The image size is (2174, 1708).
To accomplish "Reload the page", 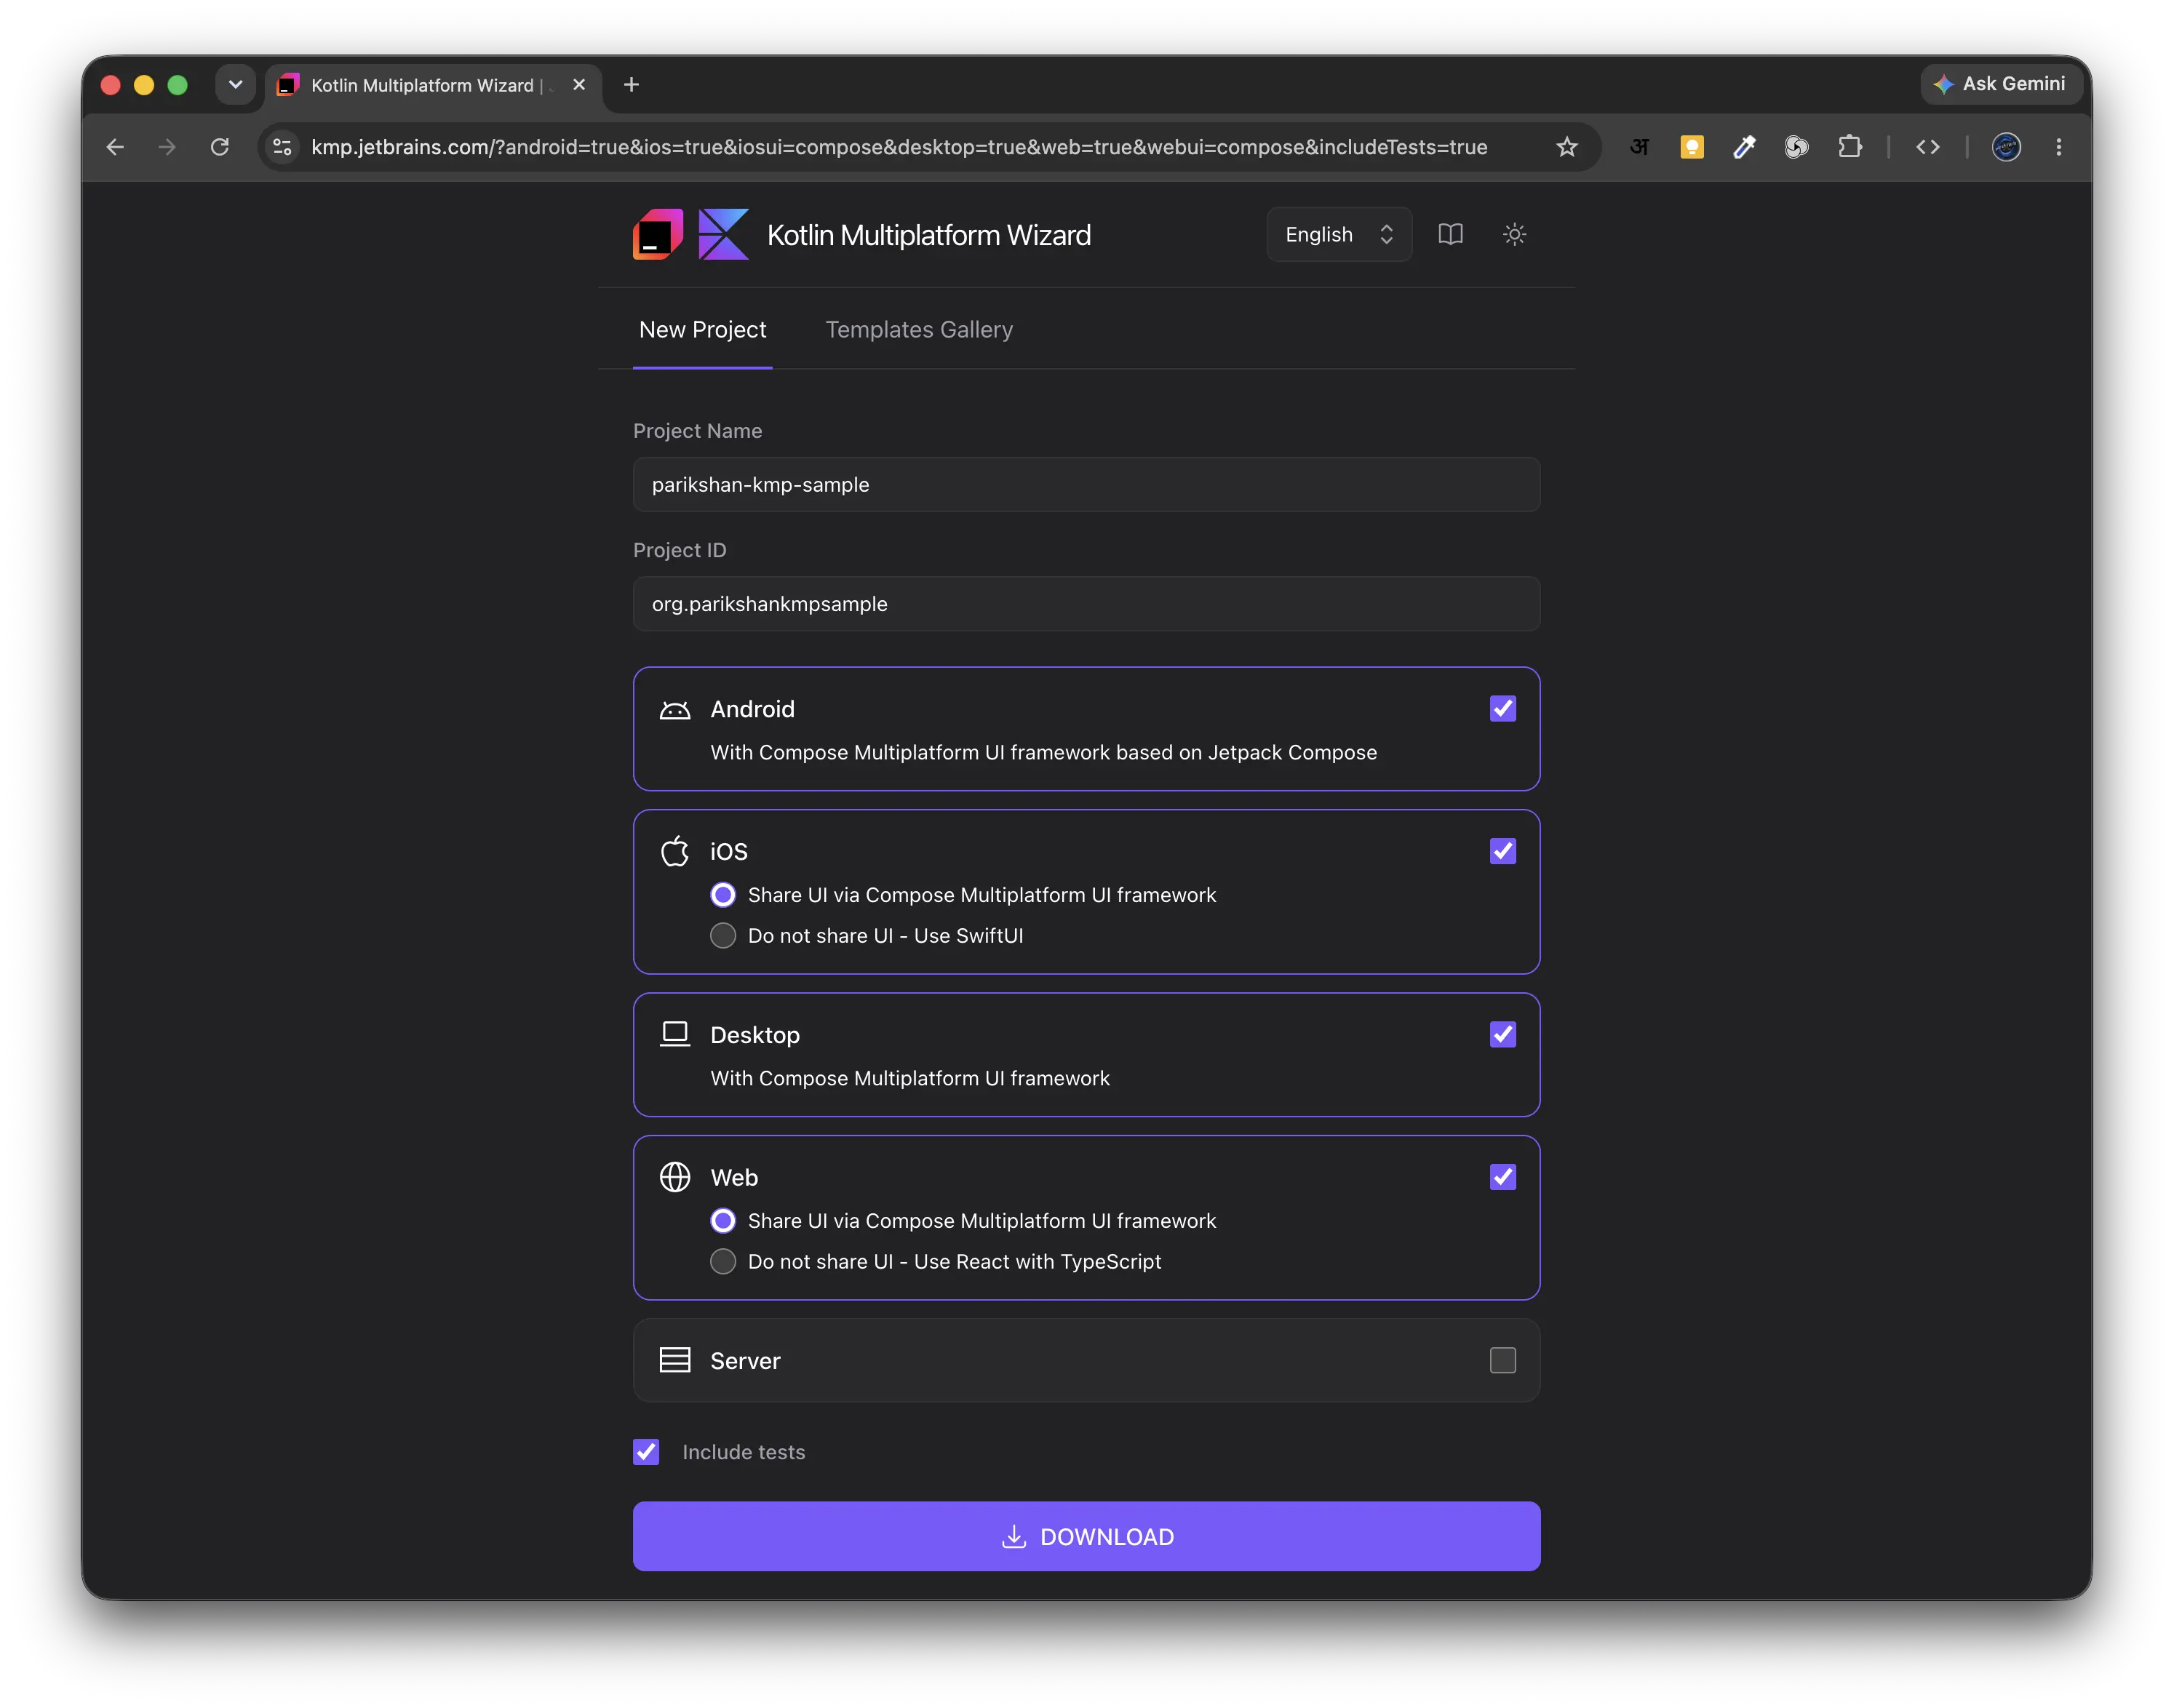I will (220, 147).
